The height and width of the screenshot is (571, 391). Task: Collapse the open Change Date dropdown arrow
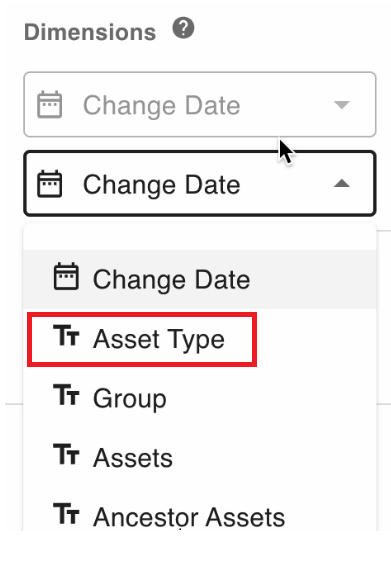click(x=342, y=184)
